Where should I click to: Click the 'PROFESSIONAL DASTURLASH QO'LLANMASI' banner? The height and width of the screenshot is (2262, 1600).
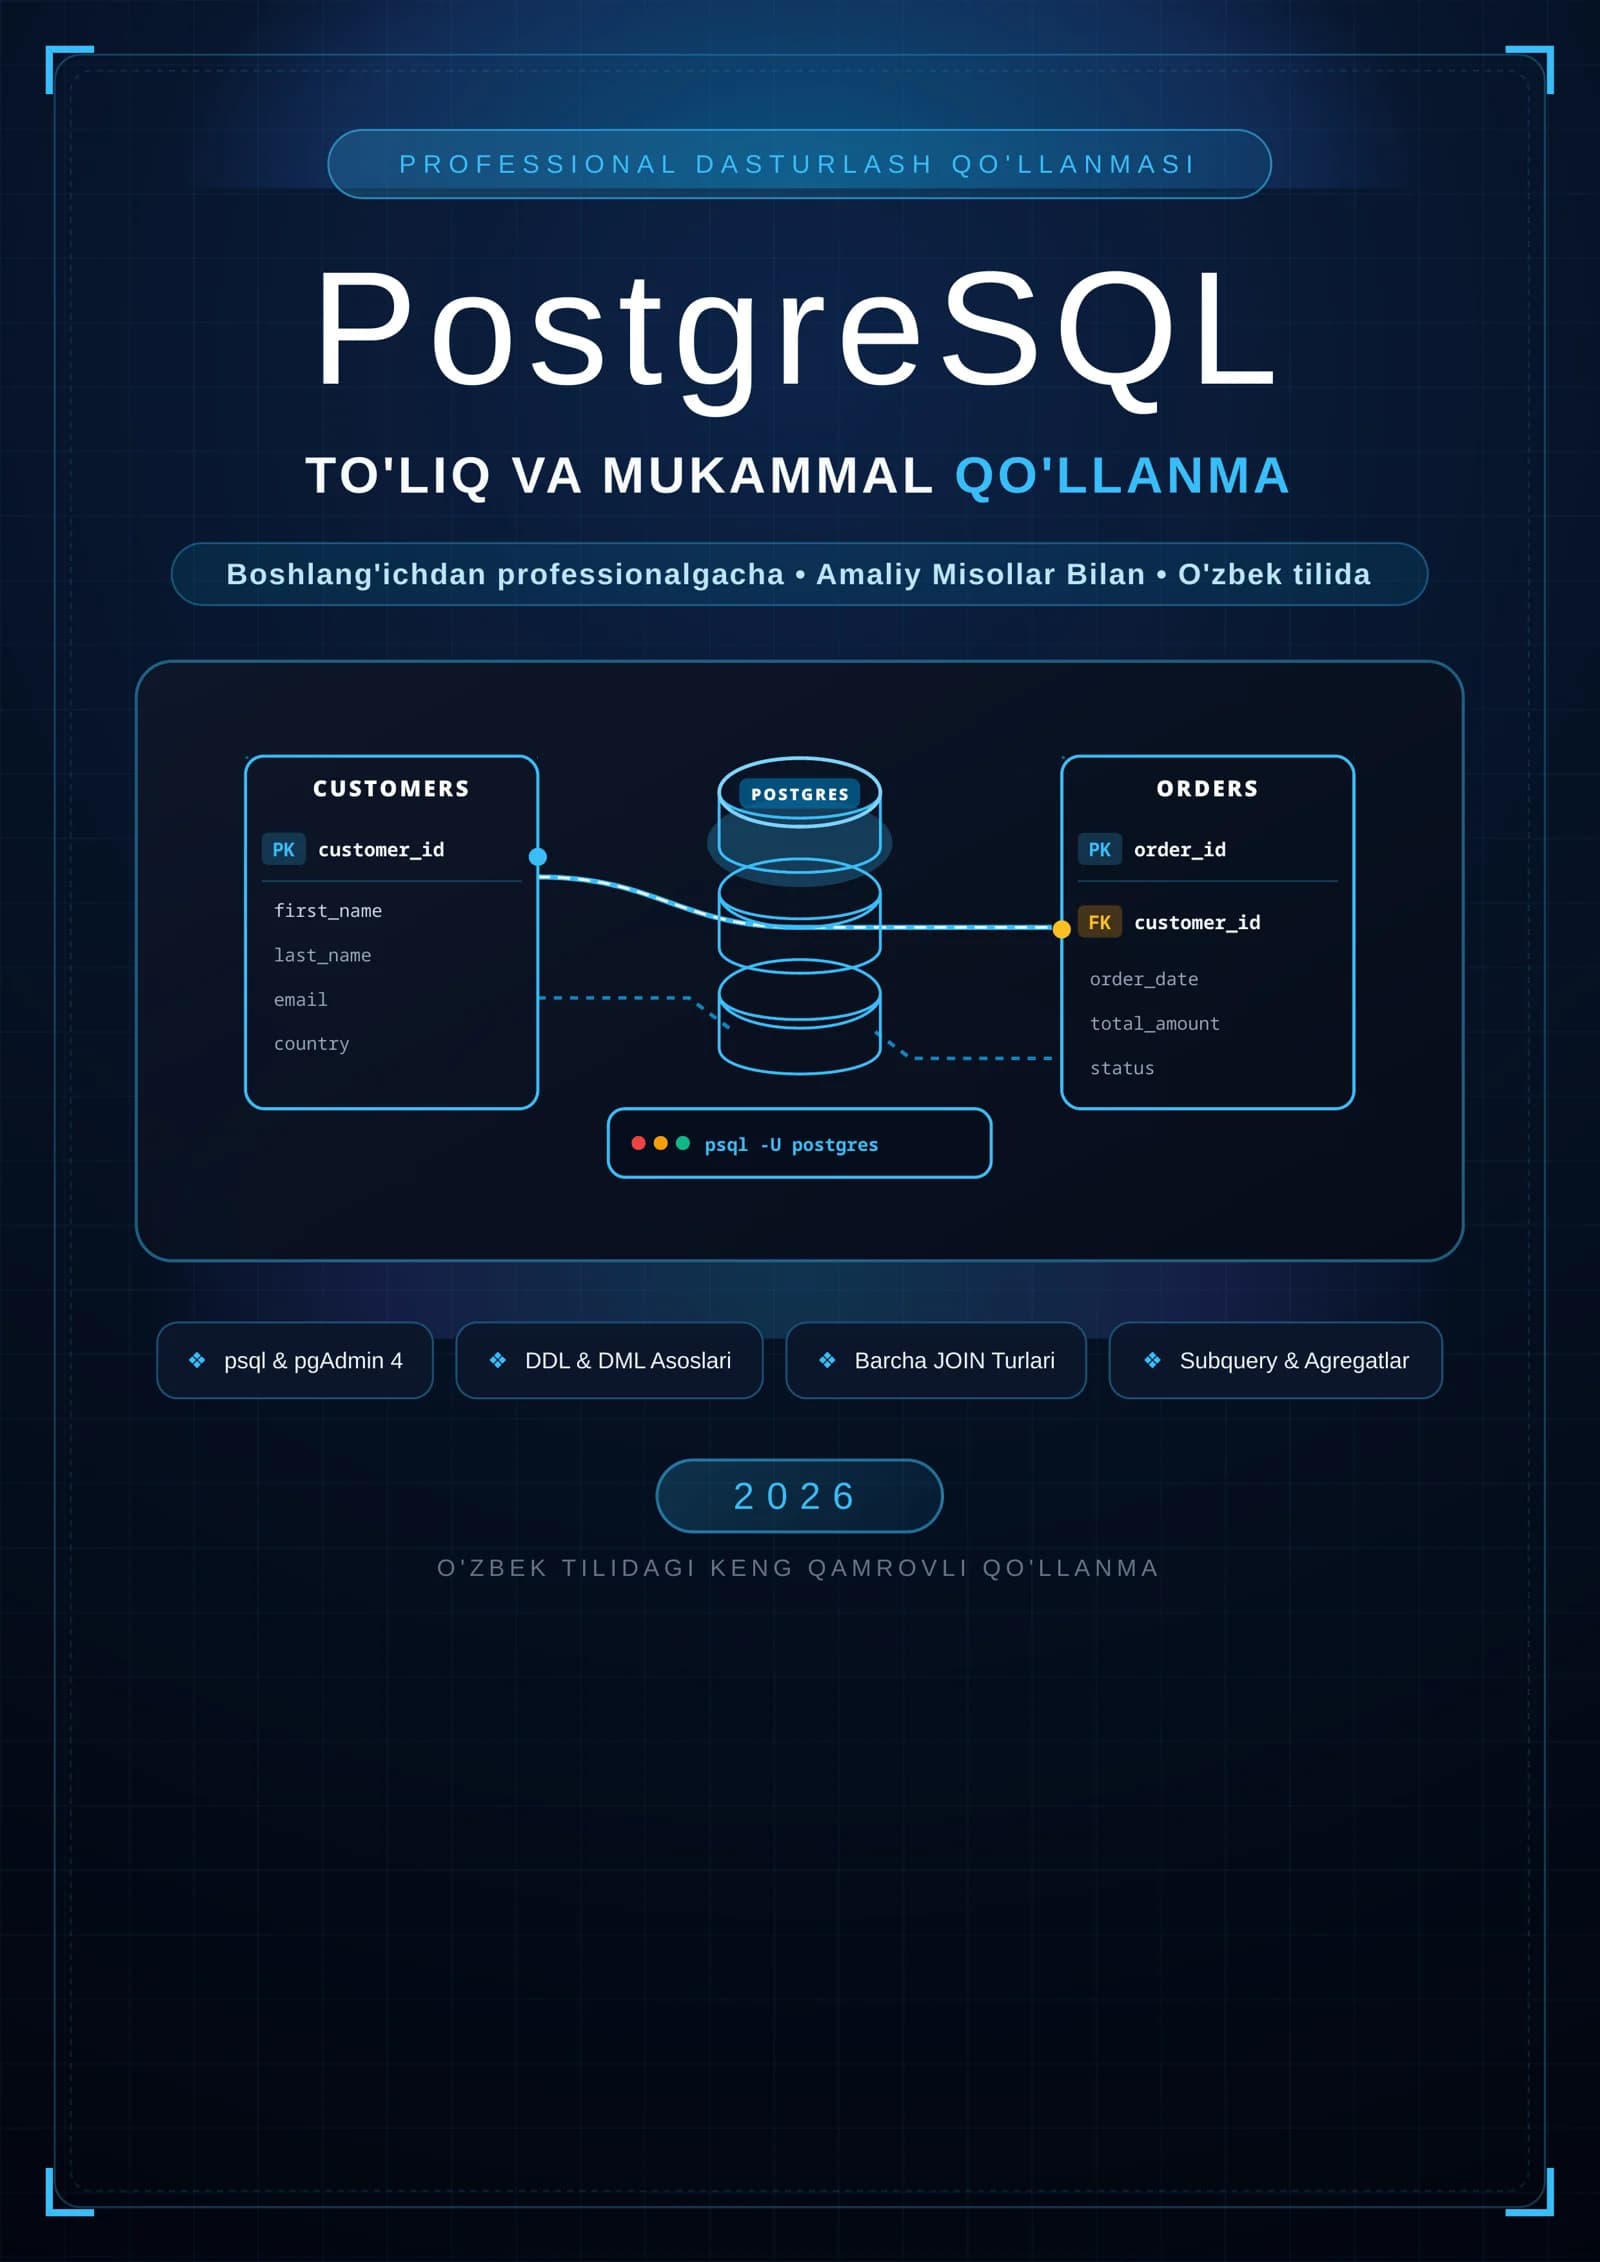[x=799, y=164]
